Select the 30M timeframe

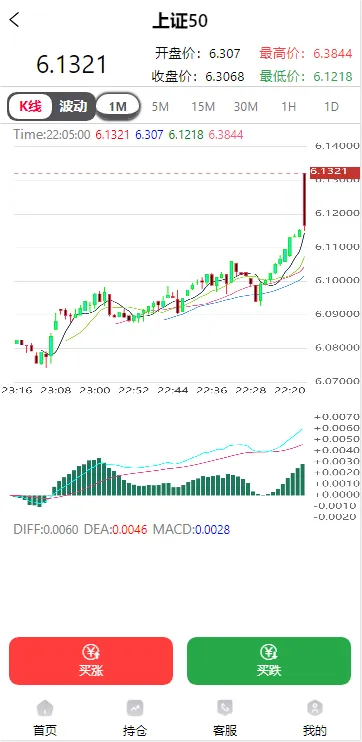246,107
